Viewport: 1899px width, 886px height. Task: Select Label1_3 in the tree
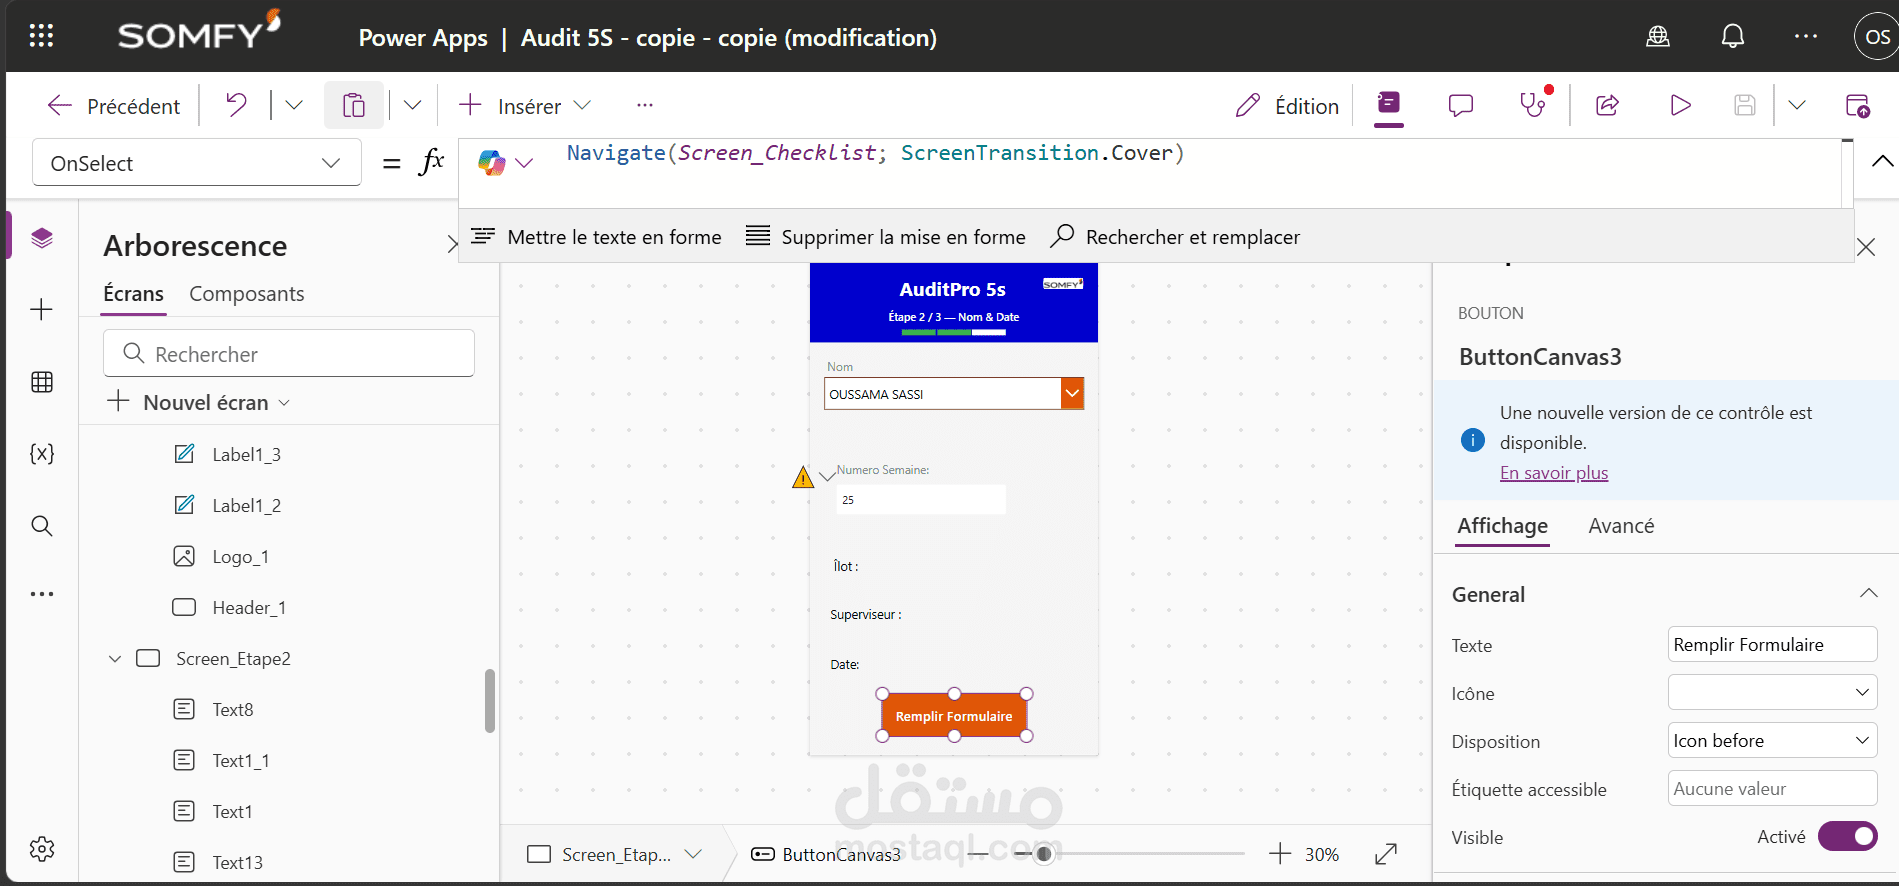tap(246, 455)
